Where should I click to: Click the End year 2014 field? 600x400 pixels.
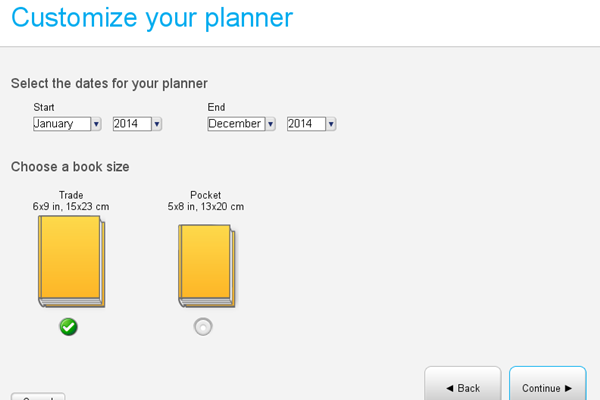tap(306, 124)
